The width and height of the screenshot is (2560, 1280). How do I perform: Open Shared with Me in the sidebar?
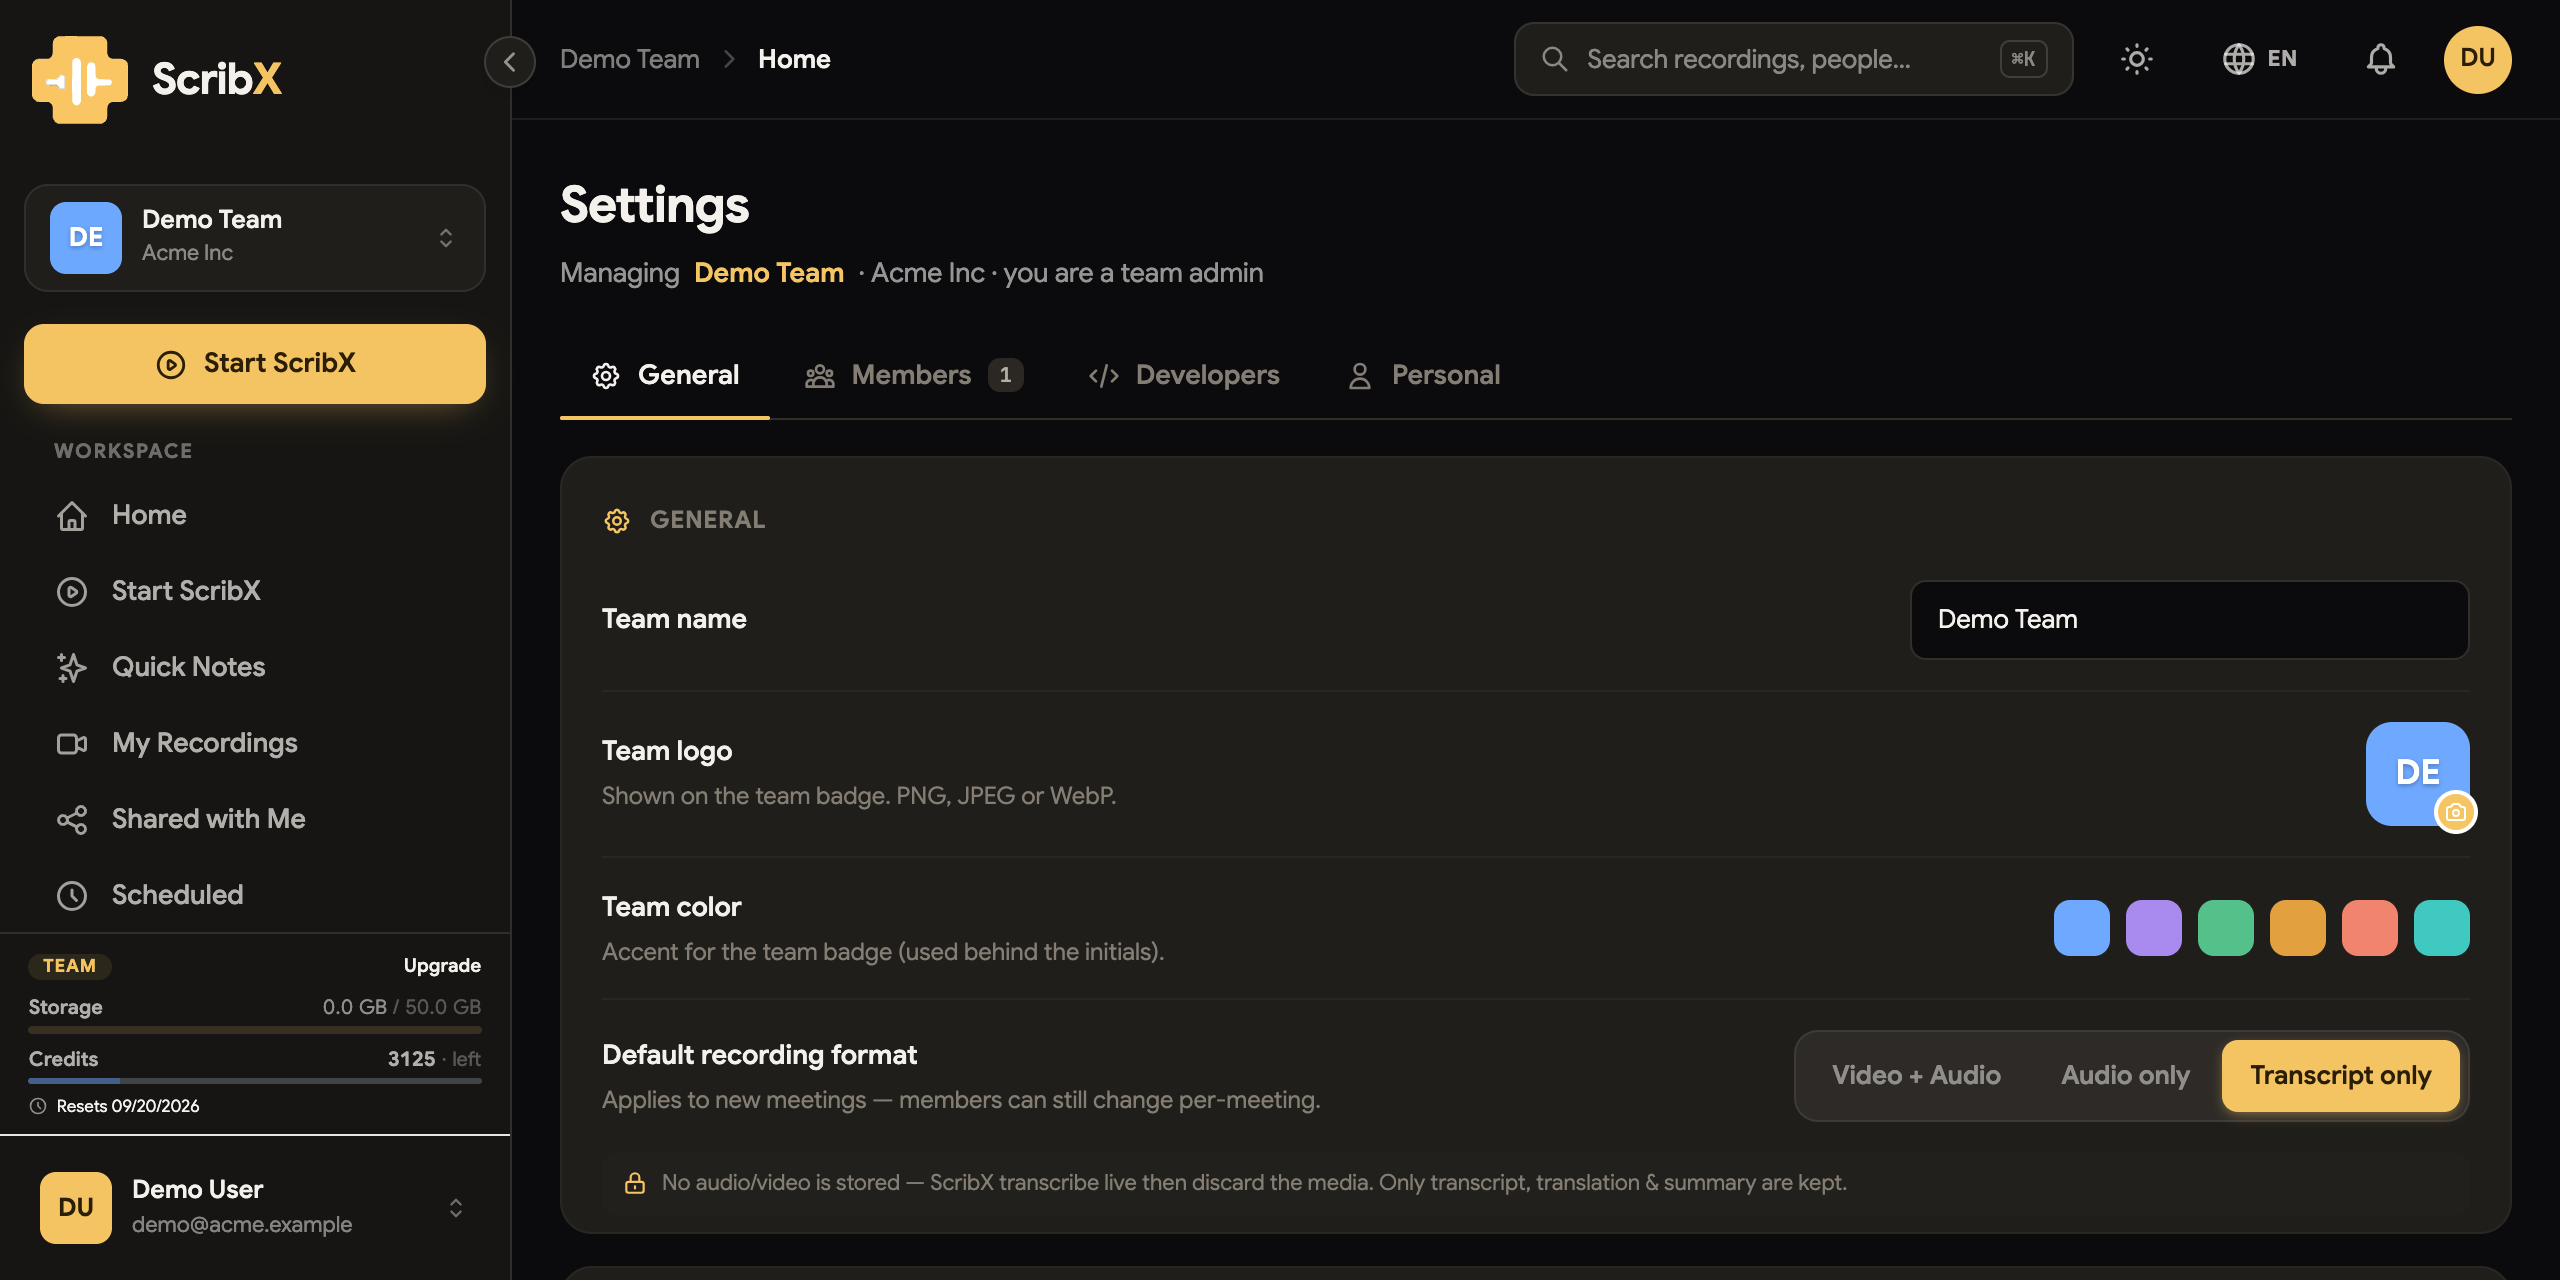(255, 819)
